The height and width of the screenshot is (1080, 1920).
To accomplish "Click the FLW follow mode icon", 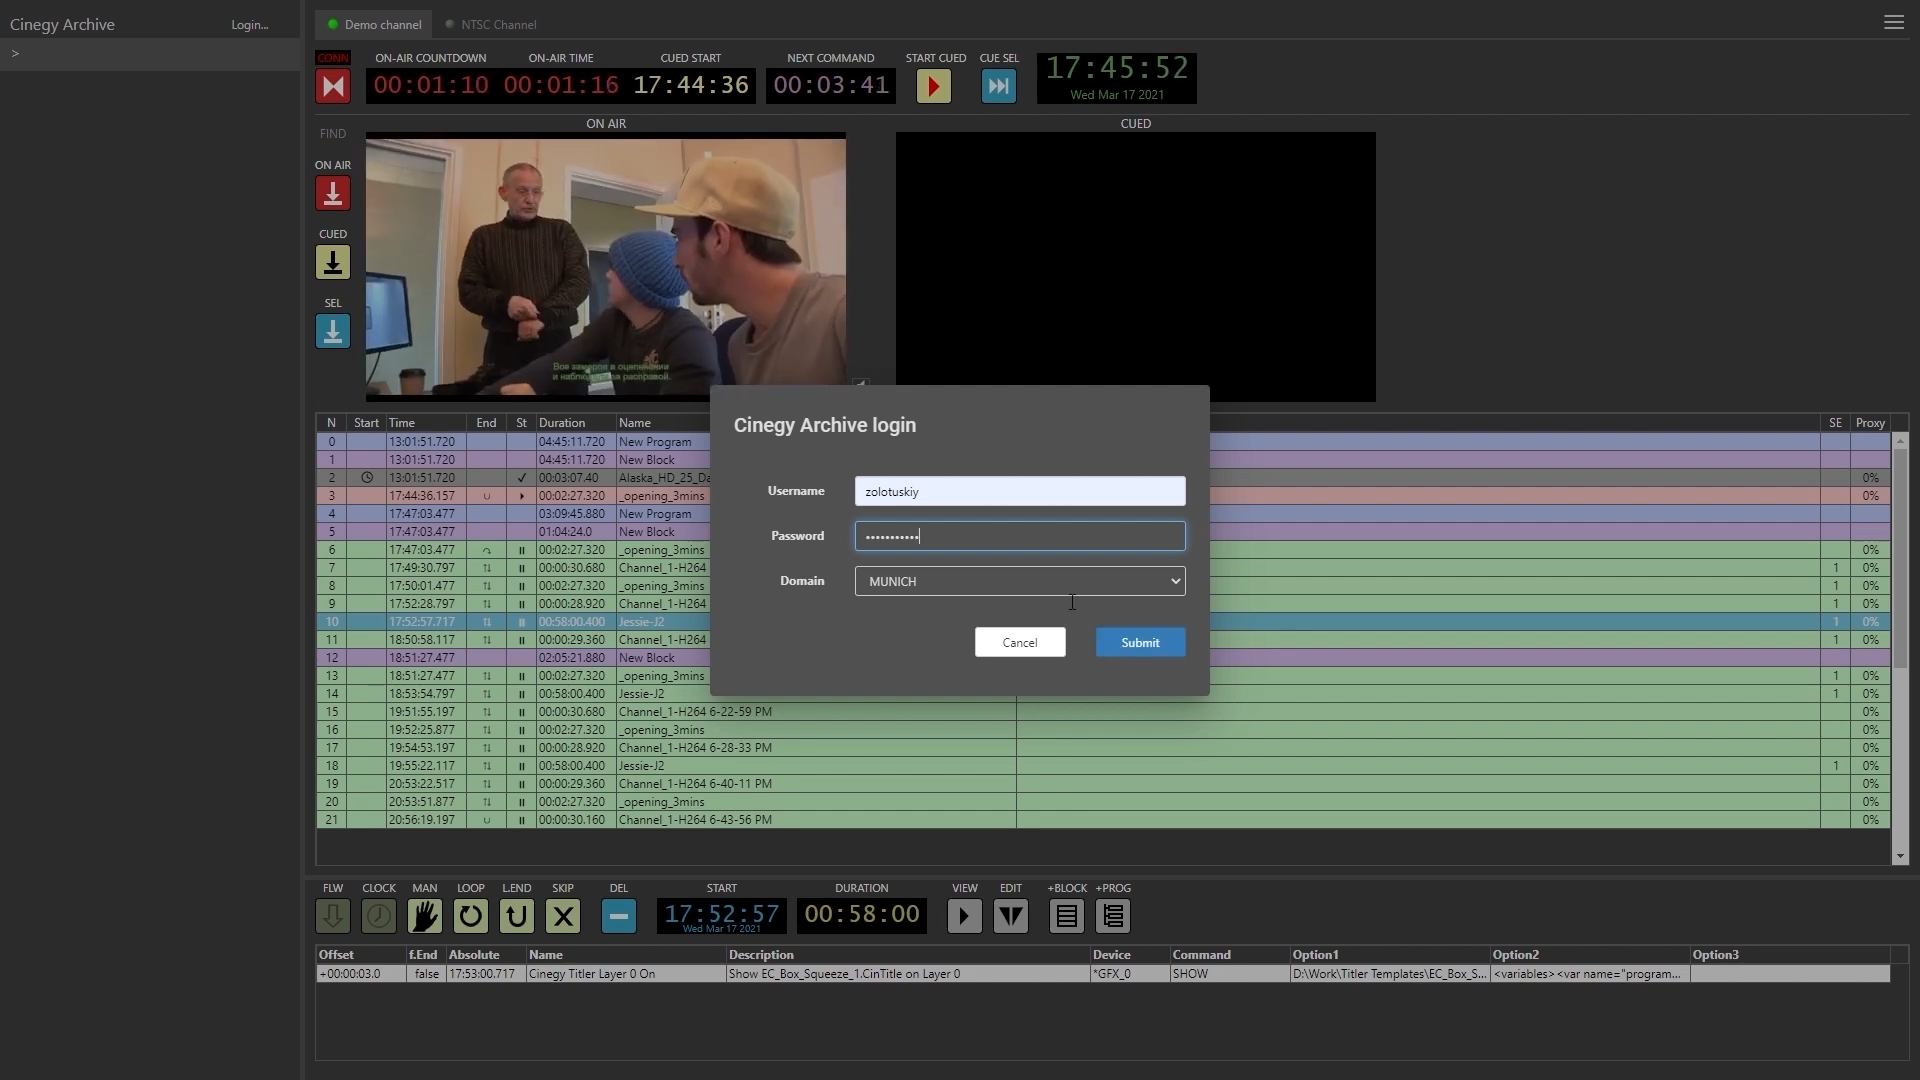I will point(333,916).
